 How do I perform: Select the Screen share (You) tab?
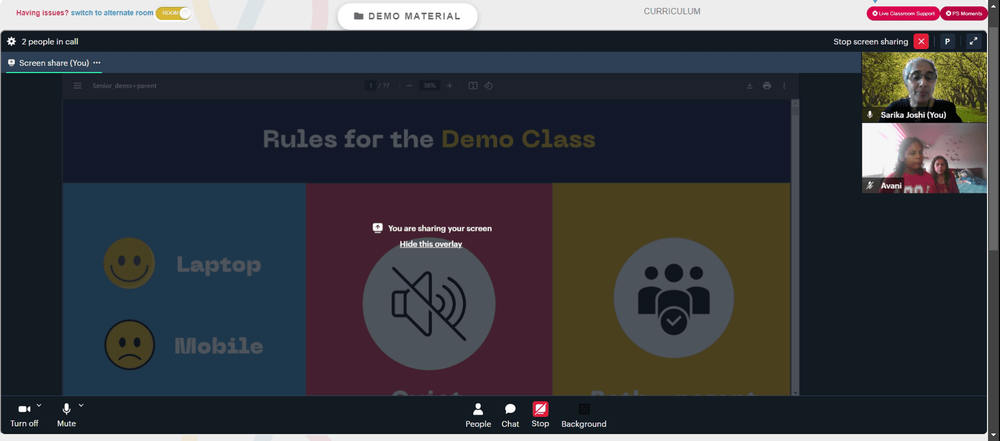click(x=54, y=63)
